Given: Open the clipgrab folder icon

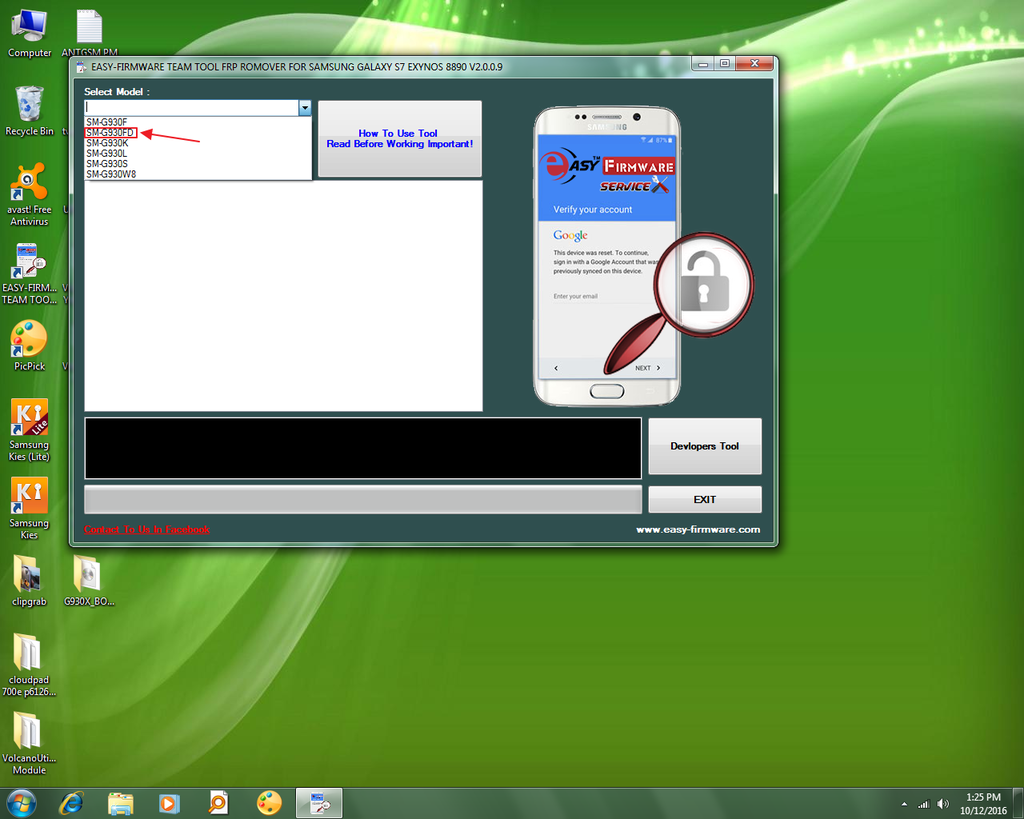Looking at the screenshot, I should (29, 580).
